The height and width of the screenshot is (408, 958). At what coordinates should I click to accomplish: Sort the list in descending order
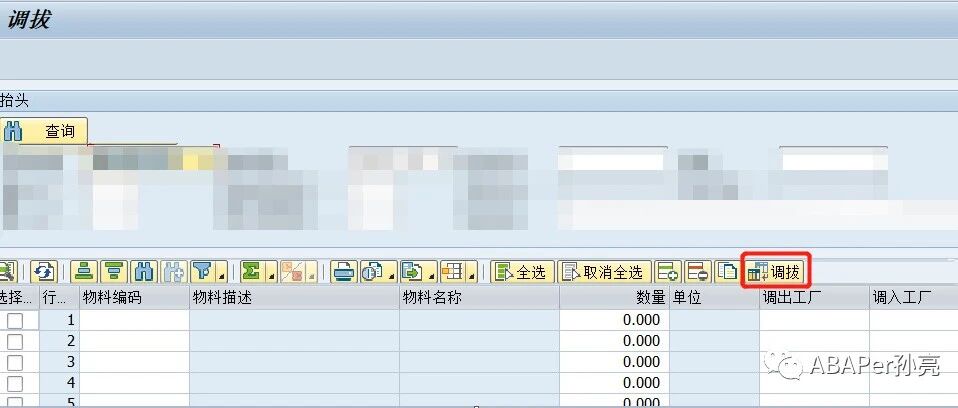(x=114, y=271)
